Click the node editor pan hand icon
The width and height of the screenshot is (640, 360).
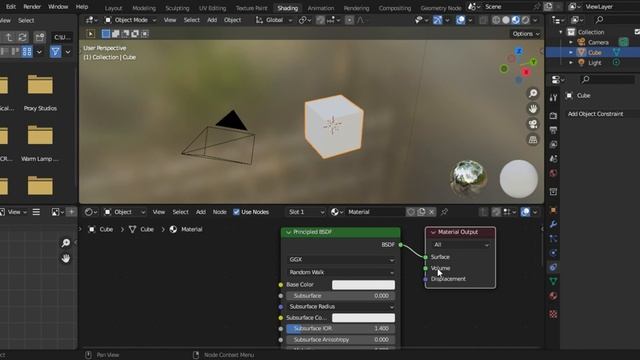click(65, 258)
